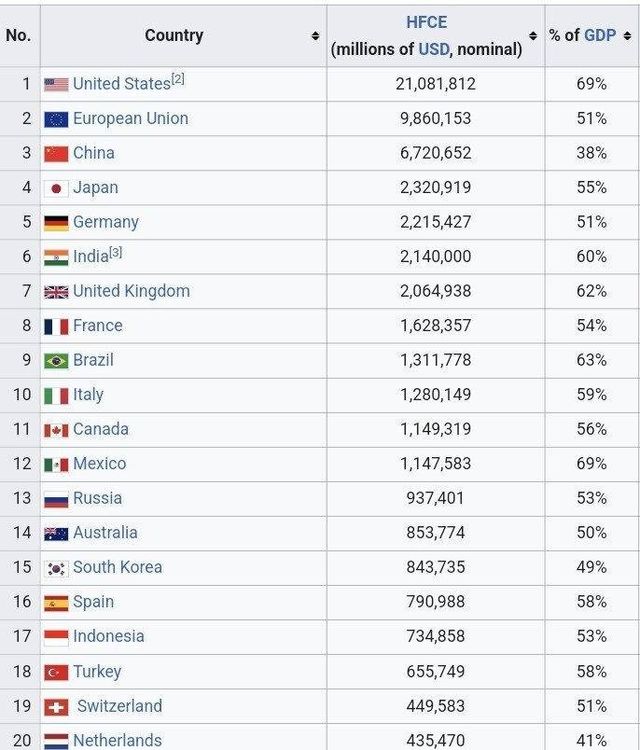The height and width of the screenshot is (750, 640).
Task: Follow the India footnote reference [3]
Action: pos(116,252)
